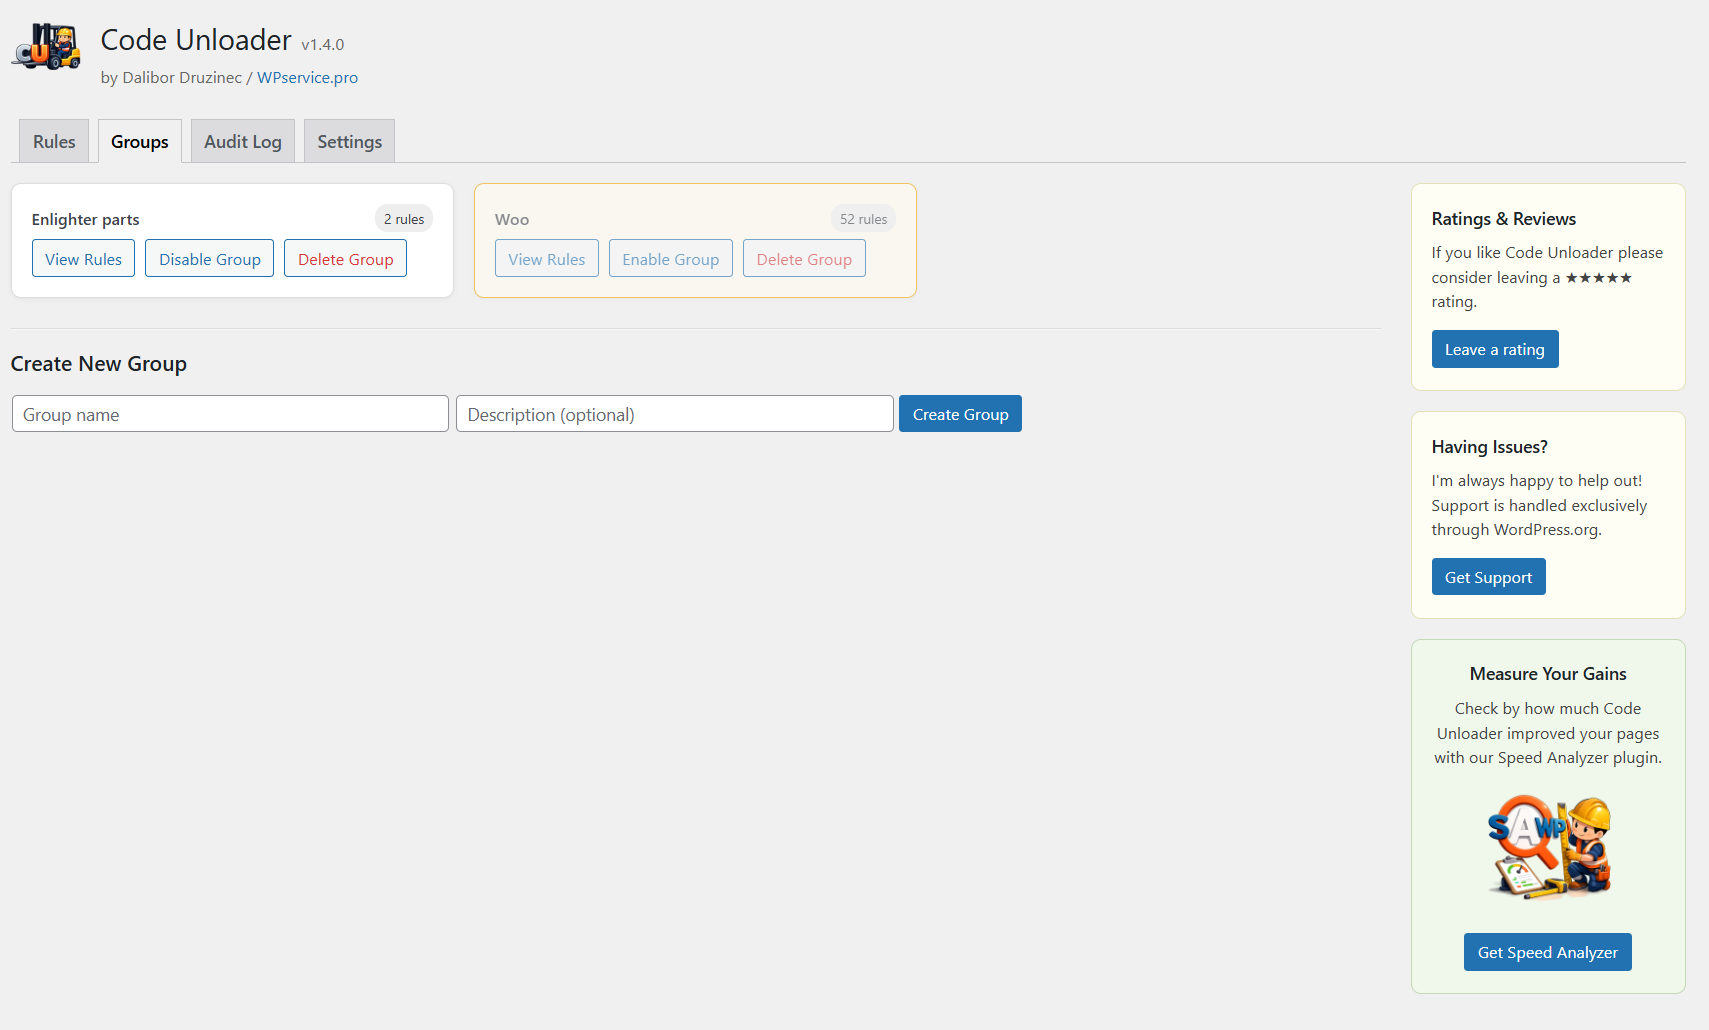Open the Audit Log tab
The width and height of the screenshot is (1709, 1030).
tap(242, 141)
